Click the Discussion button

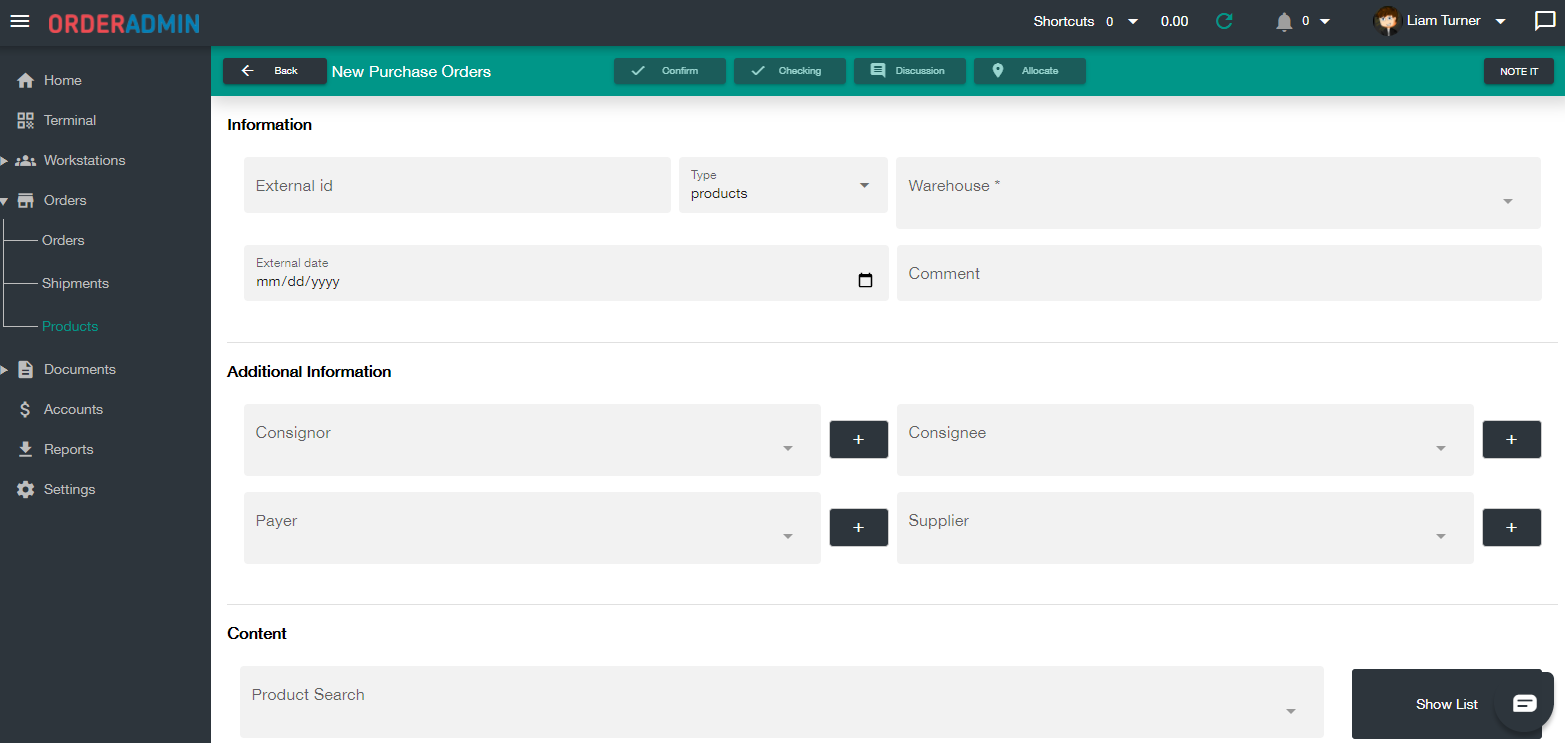(x=910, y=71)
